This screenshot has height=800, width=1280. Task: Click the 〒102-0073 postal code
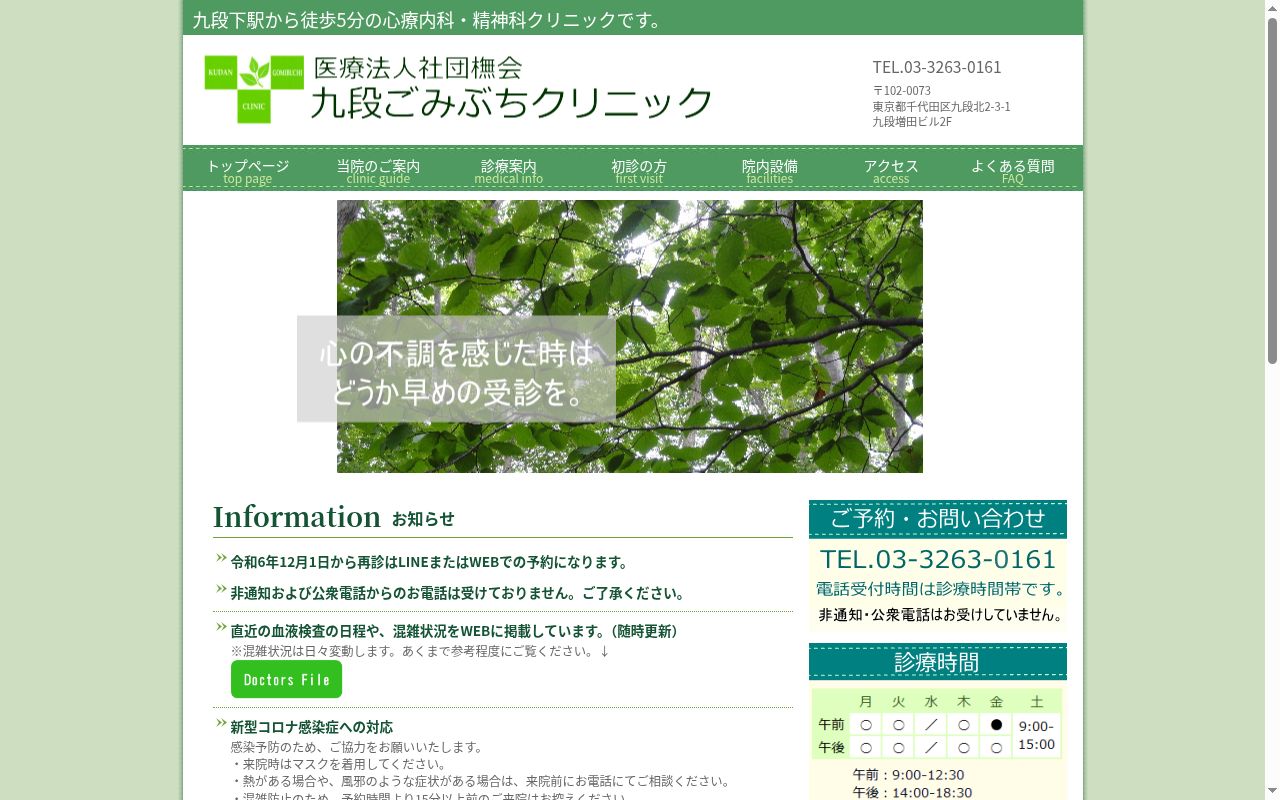pos(902,90)
